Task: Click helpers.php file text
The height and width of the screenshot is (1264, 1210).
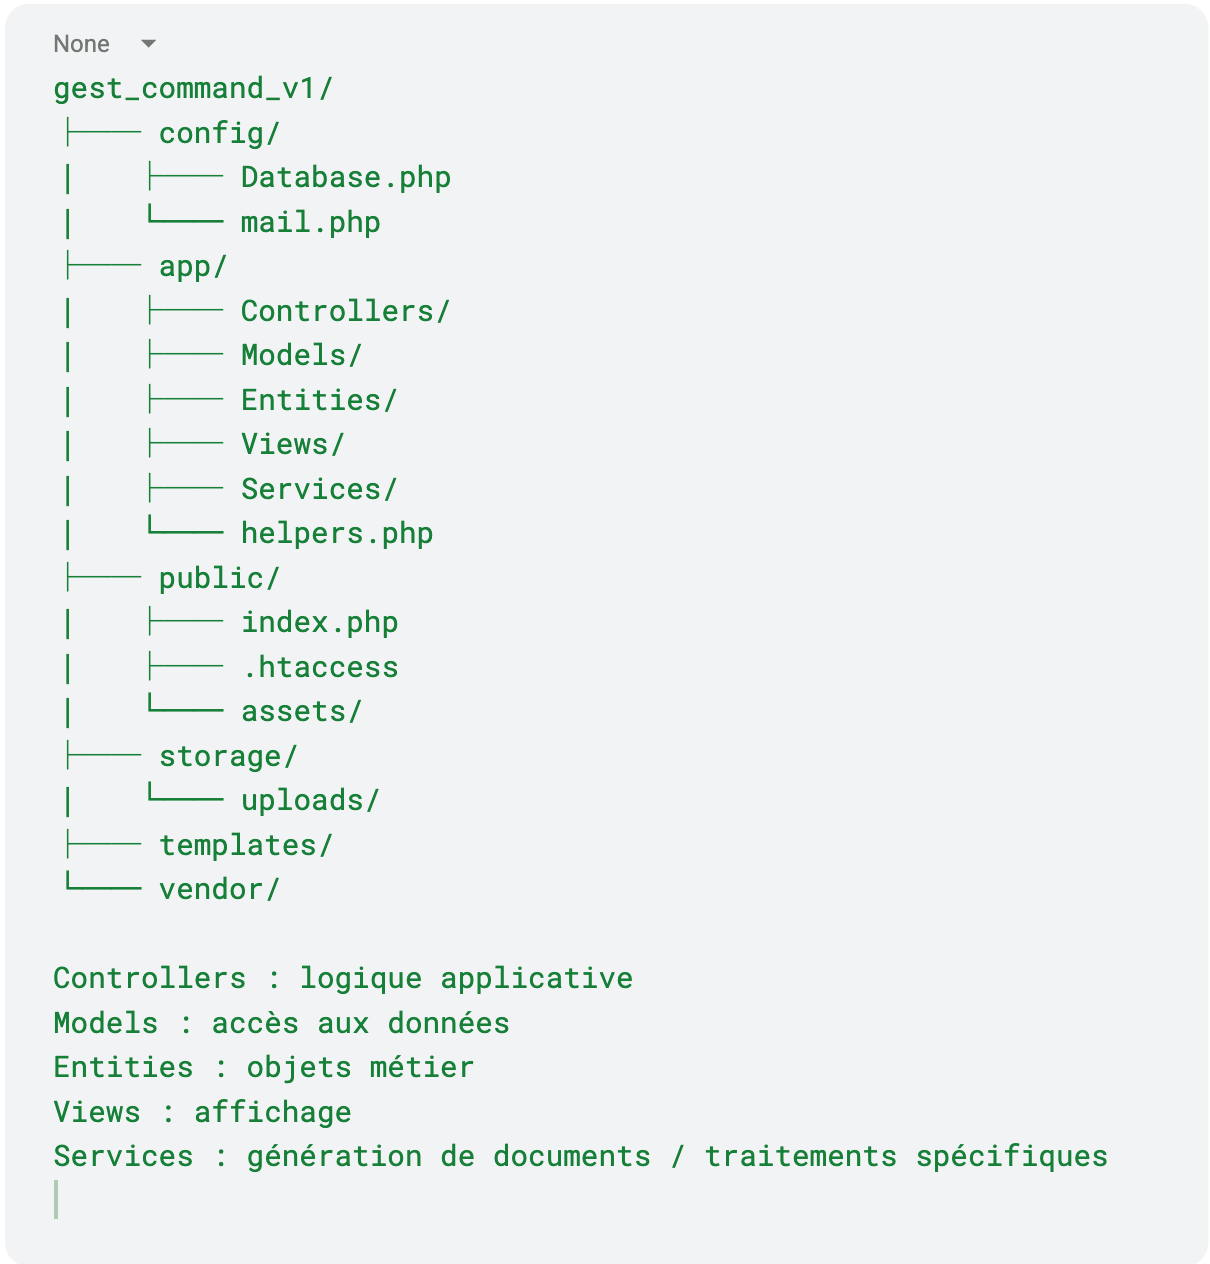Action: 337,533
